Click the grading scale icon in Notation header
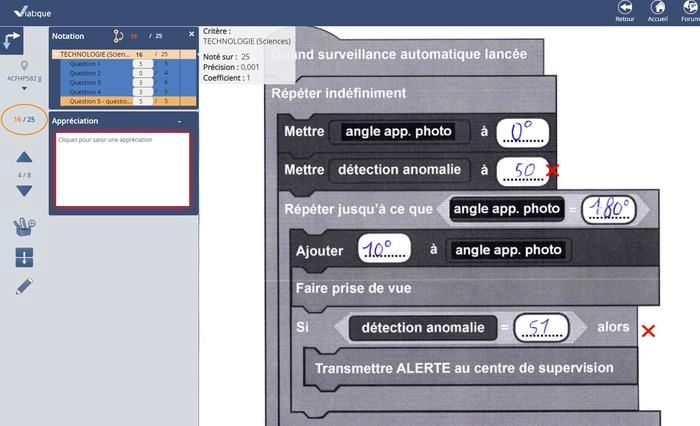 [118, 35]
